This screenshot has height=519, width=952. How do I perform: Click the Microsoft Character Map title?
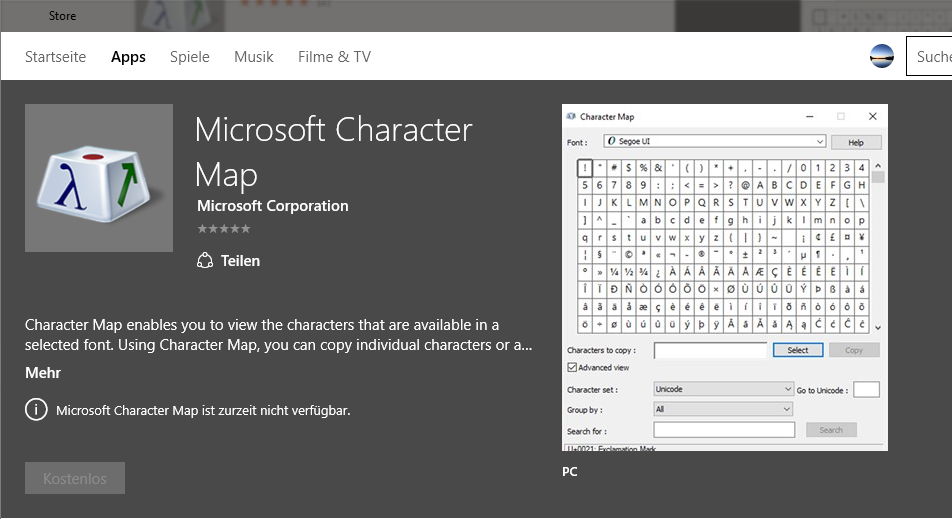click(x=333, y=152)
